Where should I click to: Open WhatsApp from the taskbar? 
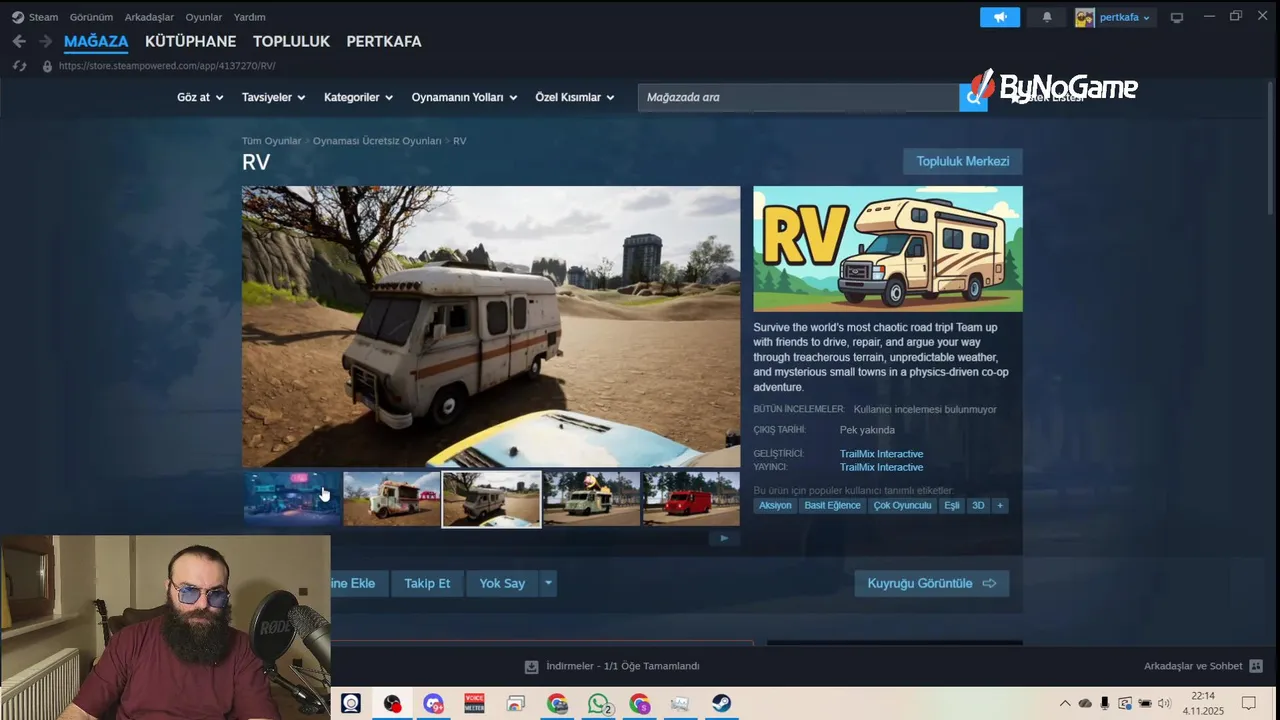pyautogui.click(x=598, y=704)
